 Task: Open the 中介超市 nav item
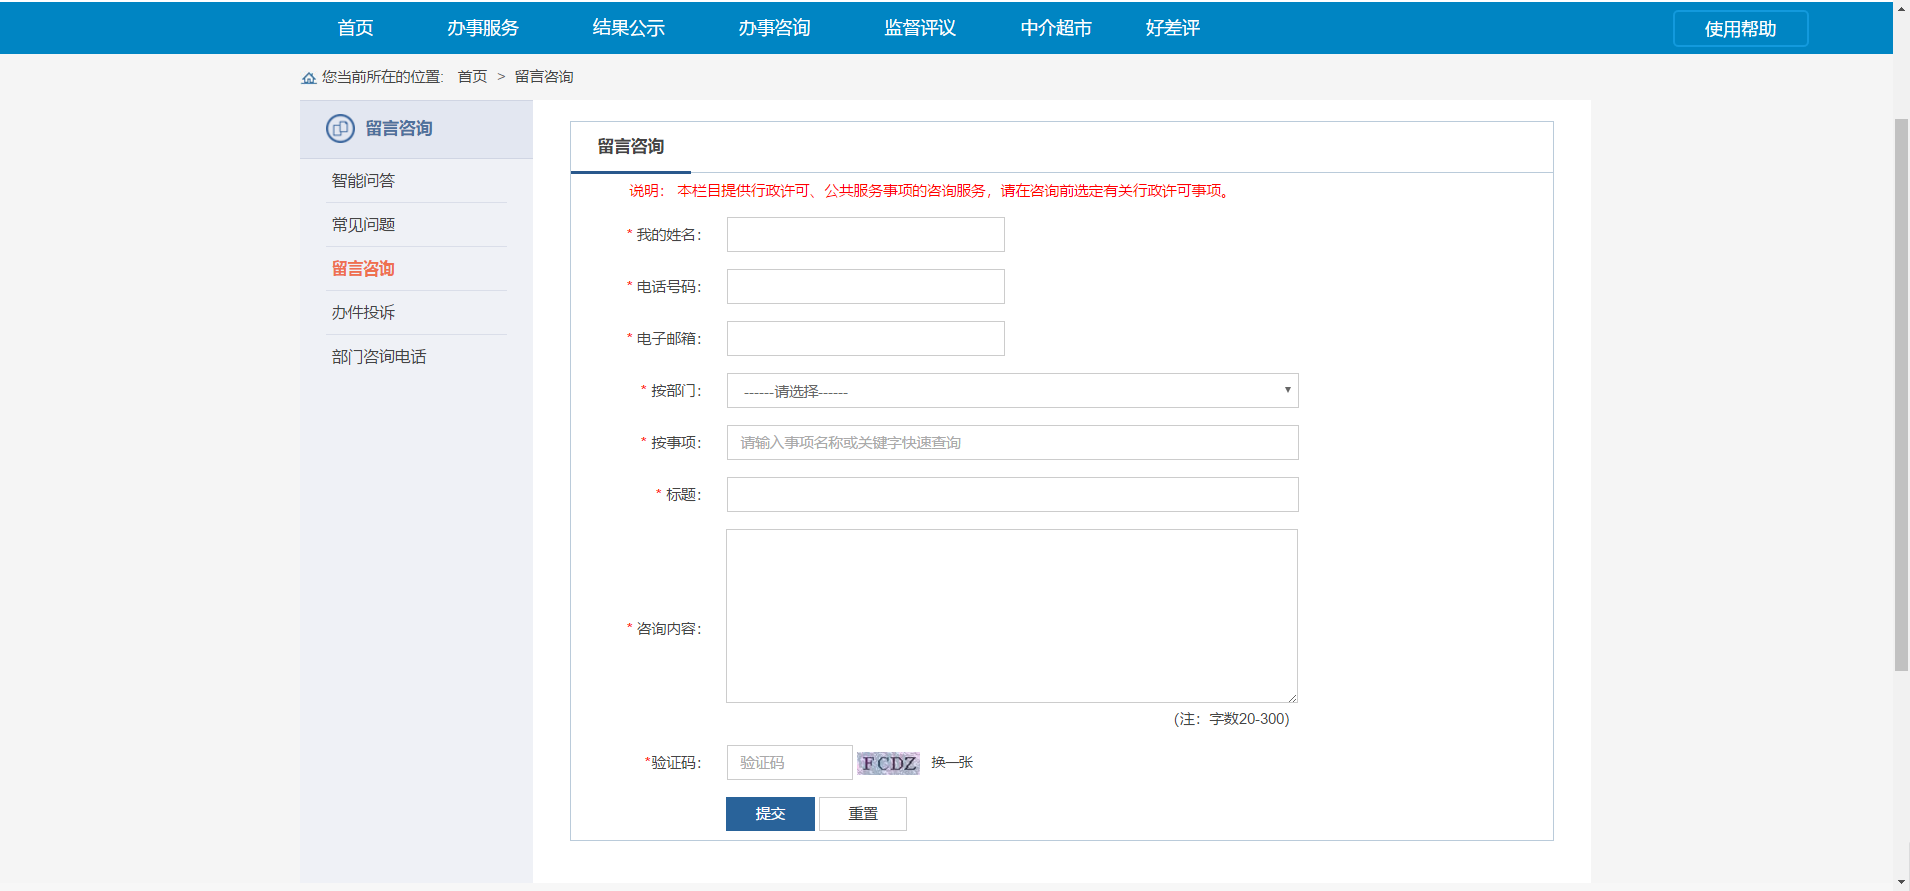[x=1056, y=28]
